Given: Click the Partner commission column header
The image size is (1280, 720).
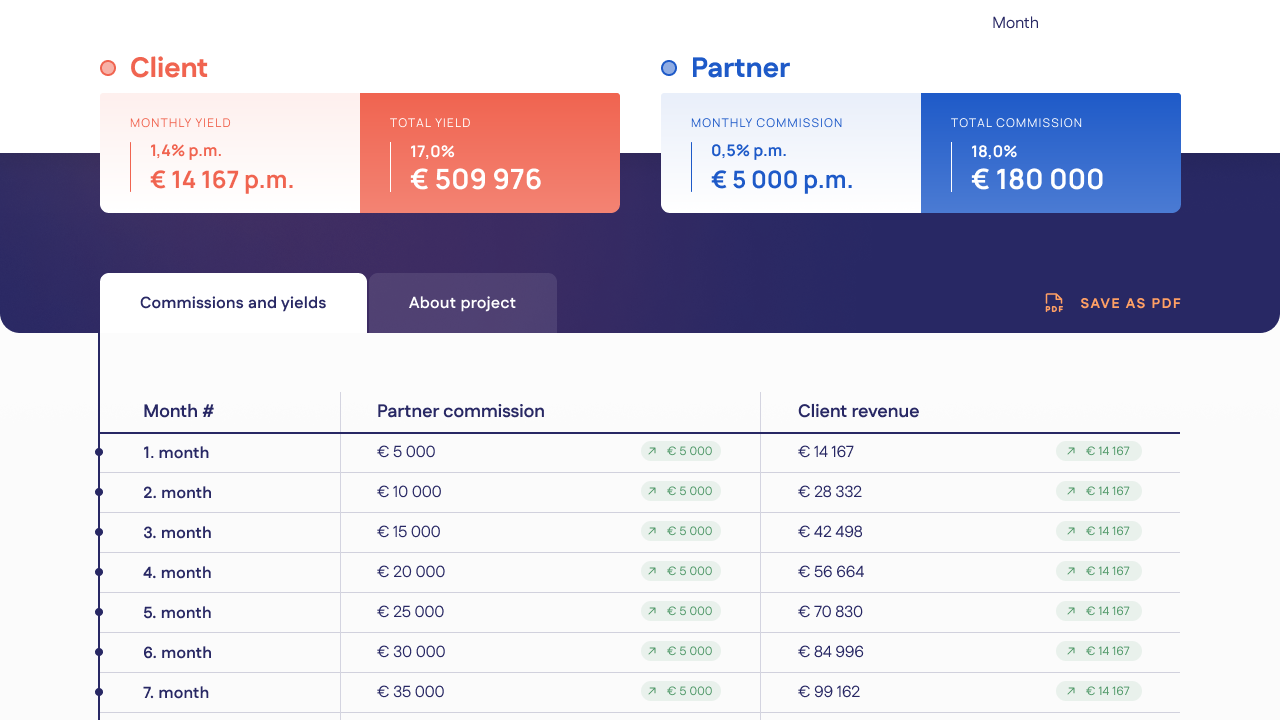Looking at the screenshot, I should [x=461, y=411].
